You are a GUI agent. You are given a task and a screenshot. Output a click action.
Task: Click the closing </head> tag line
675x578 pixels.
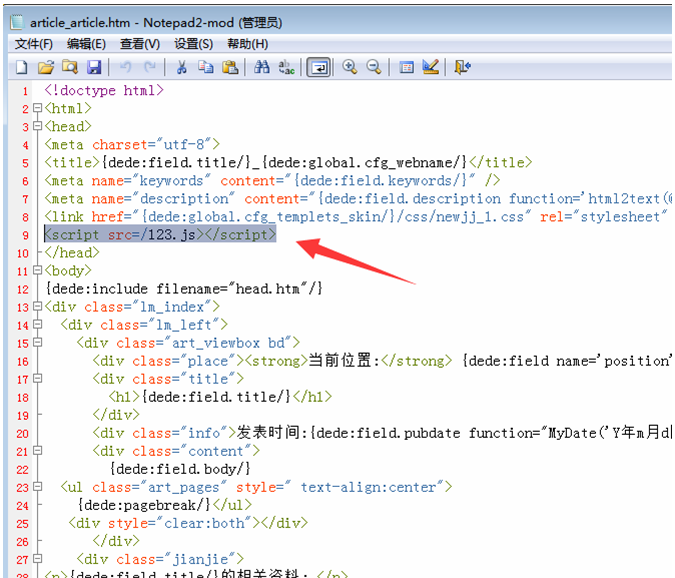[72, 253]
